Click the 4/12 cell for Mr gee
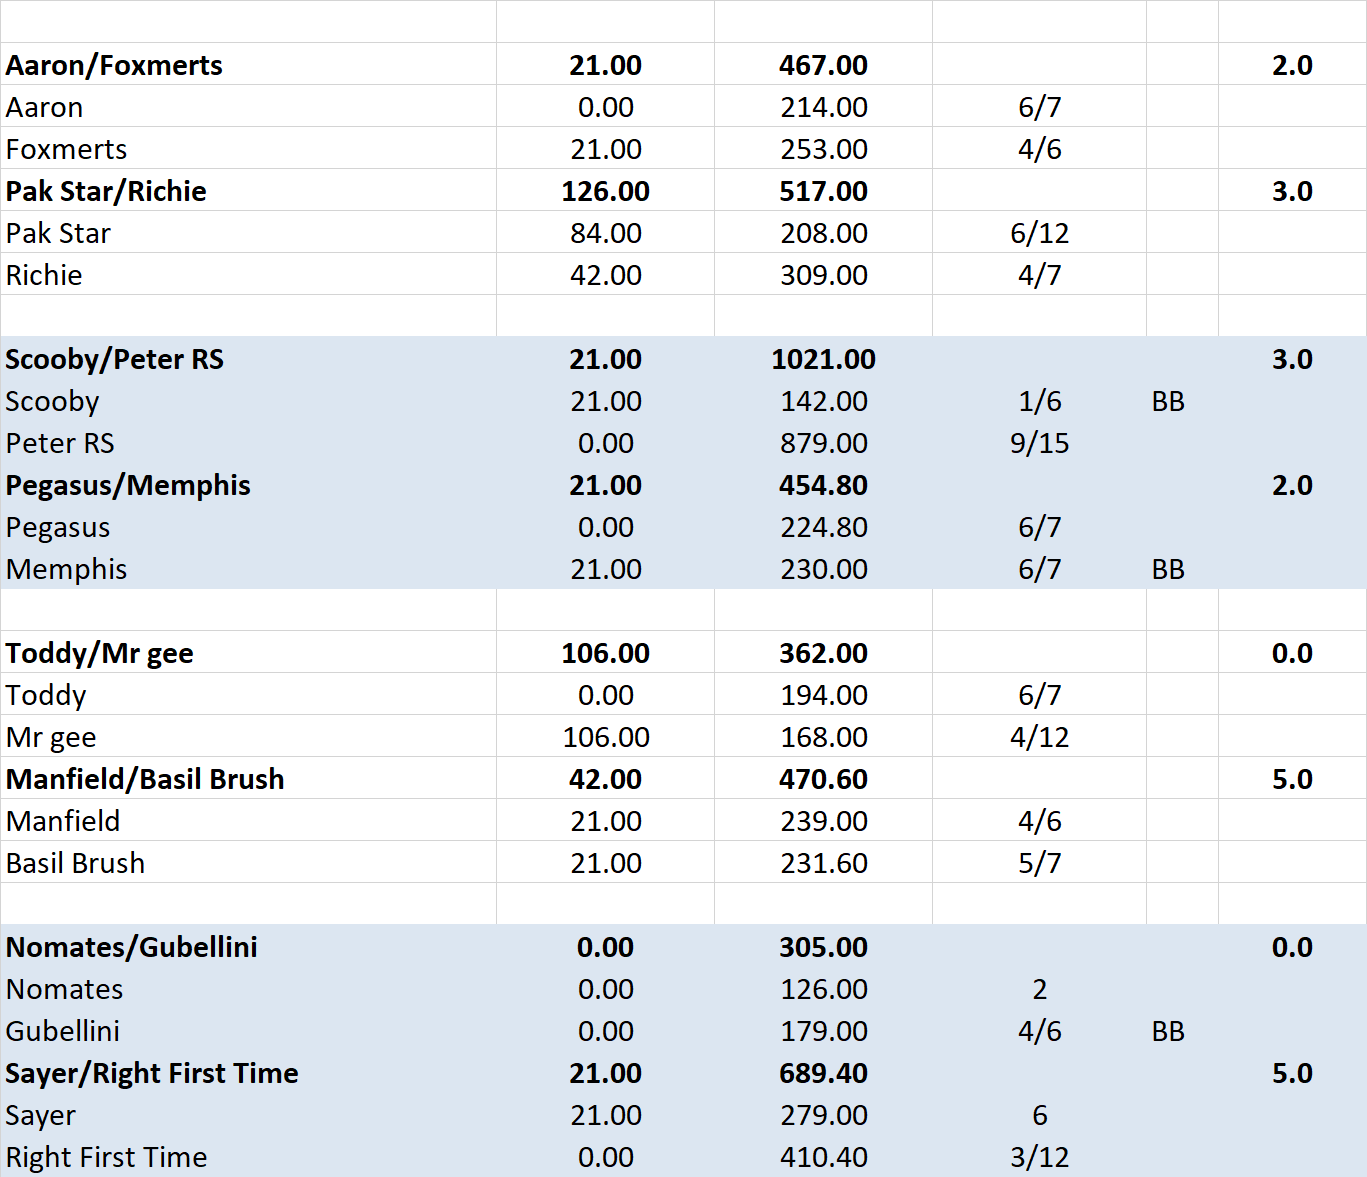The height and width of the screenshot is (1177, 1367). click(x=1039, y=737)
